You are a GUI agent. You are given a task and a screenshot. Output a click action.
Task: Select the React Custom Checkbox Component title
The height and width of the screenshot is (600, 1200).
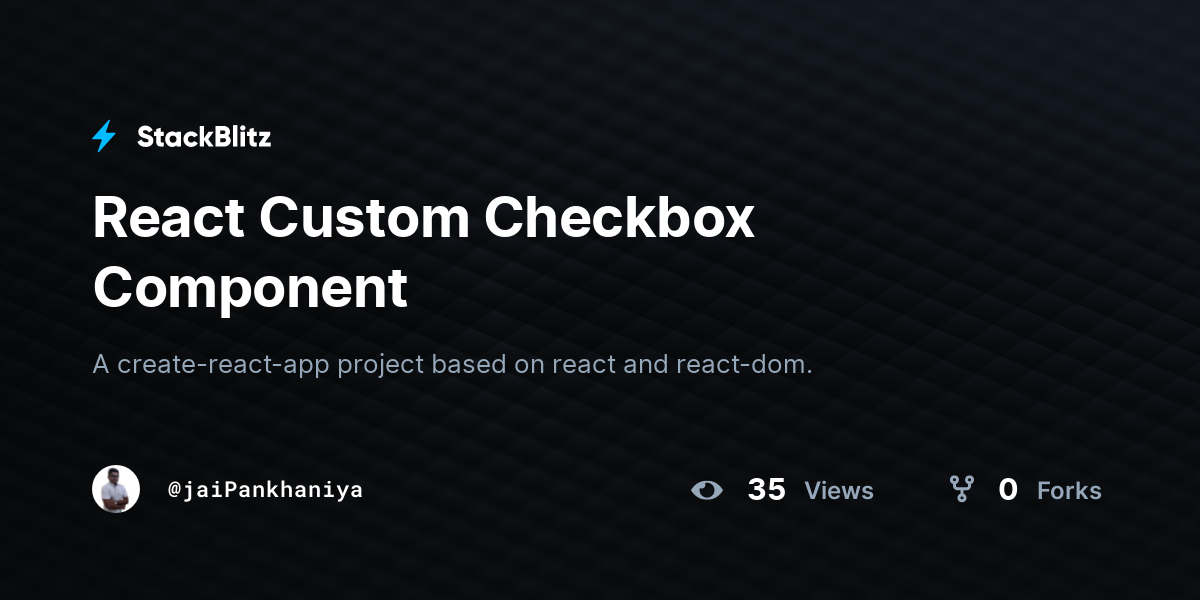424,253
